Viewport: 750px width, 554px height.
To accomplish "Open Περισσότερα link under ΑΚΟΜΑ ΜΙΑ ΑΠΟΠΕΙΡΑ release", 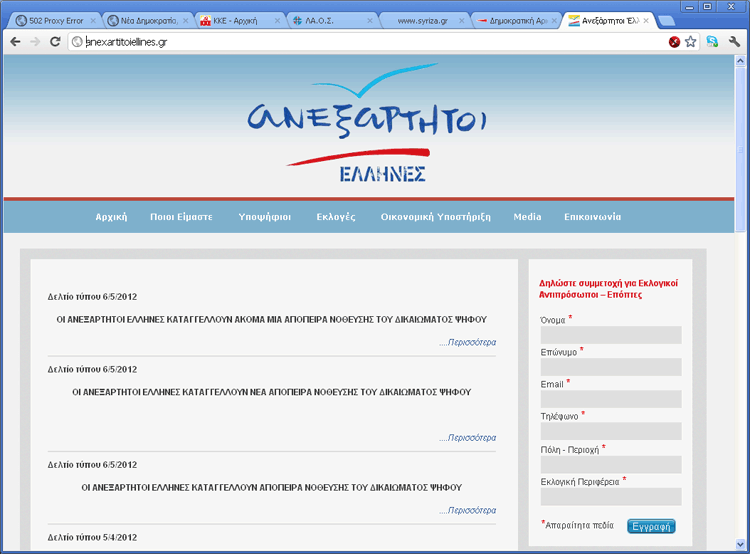I will [467, 342].
